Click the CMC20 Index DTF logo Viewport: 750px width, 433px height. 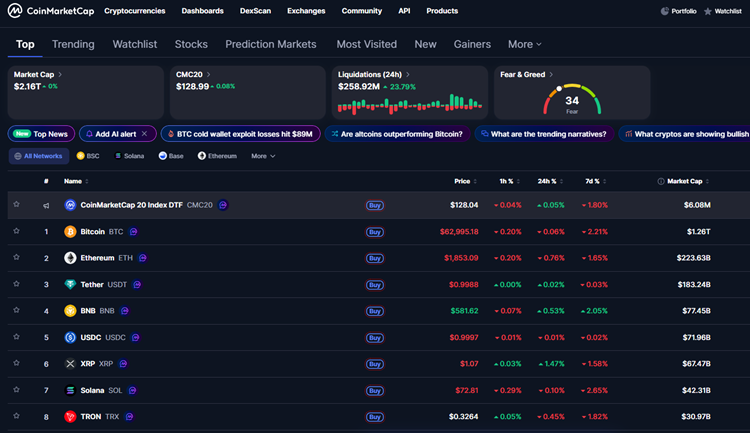[x=70, y=205]
